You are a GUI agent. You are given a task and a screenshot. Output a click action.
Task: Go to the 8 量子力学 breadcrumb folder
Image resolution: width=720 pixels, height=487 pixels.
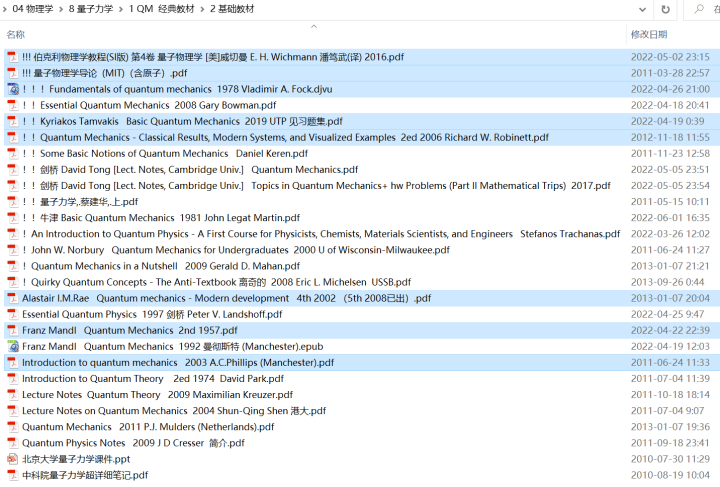pos(91,9)
